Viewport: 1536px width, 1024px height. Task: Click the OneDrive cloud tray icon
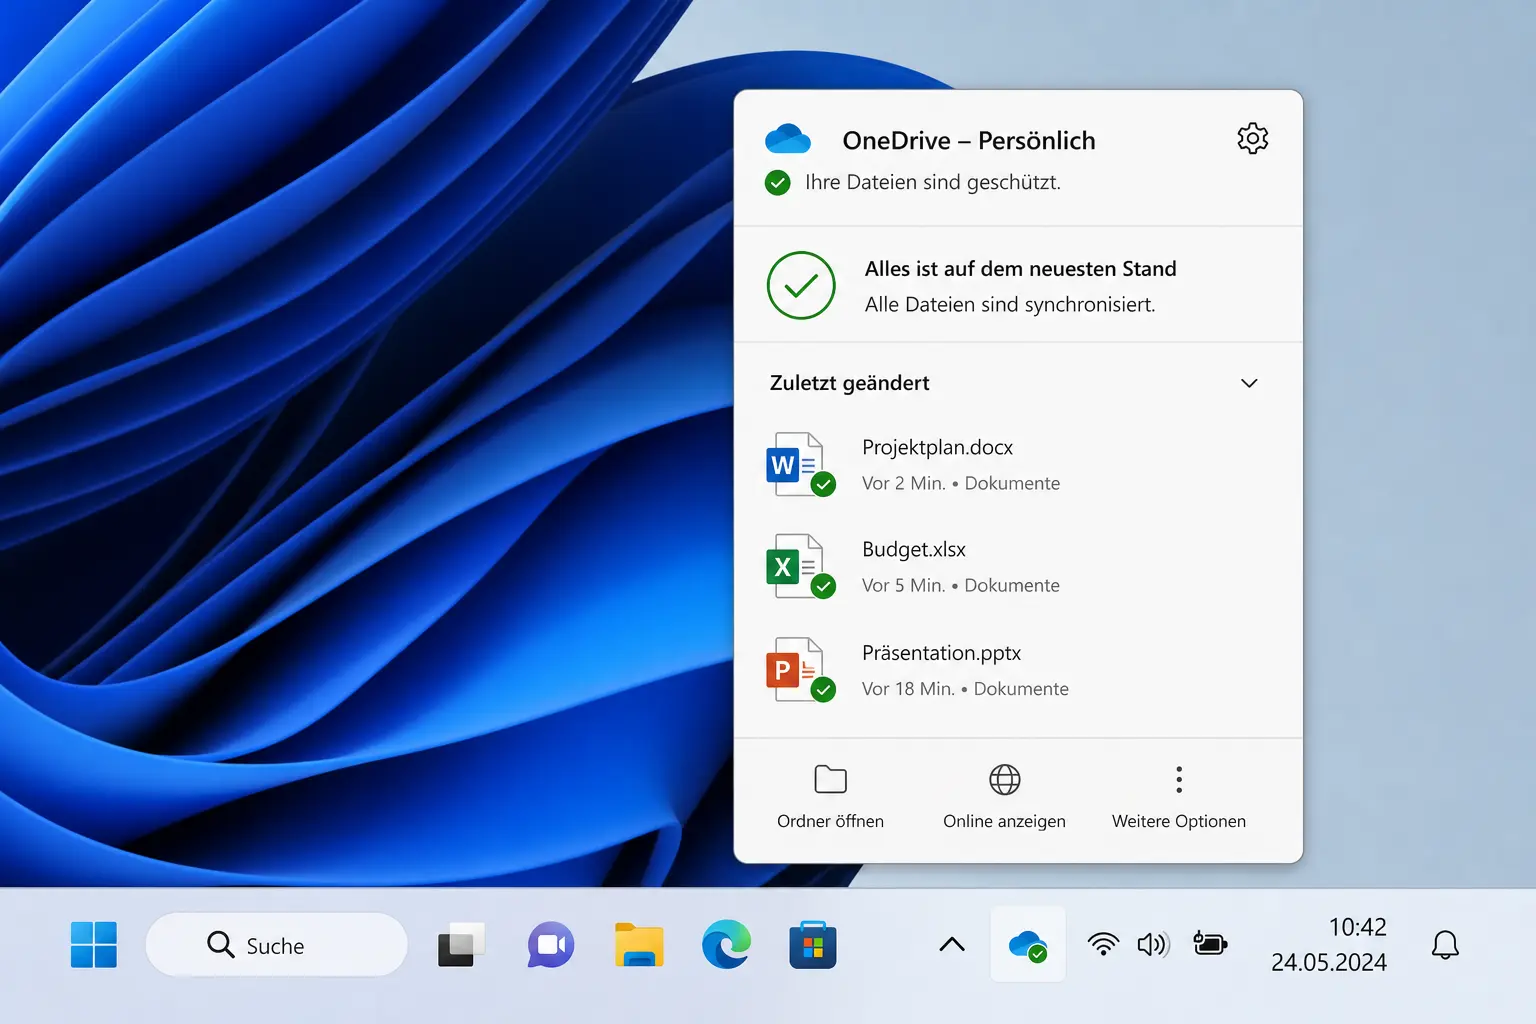point(1028,945)
